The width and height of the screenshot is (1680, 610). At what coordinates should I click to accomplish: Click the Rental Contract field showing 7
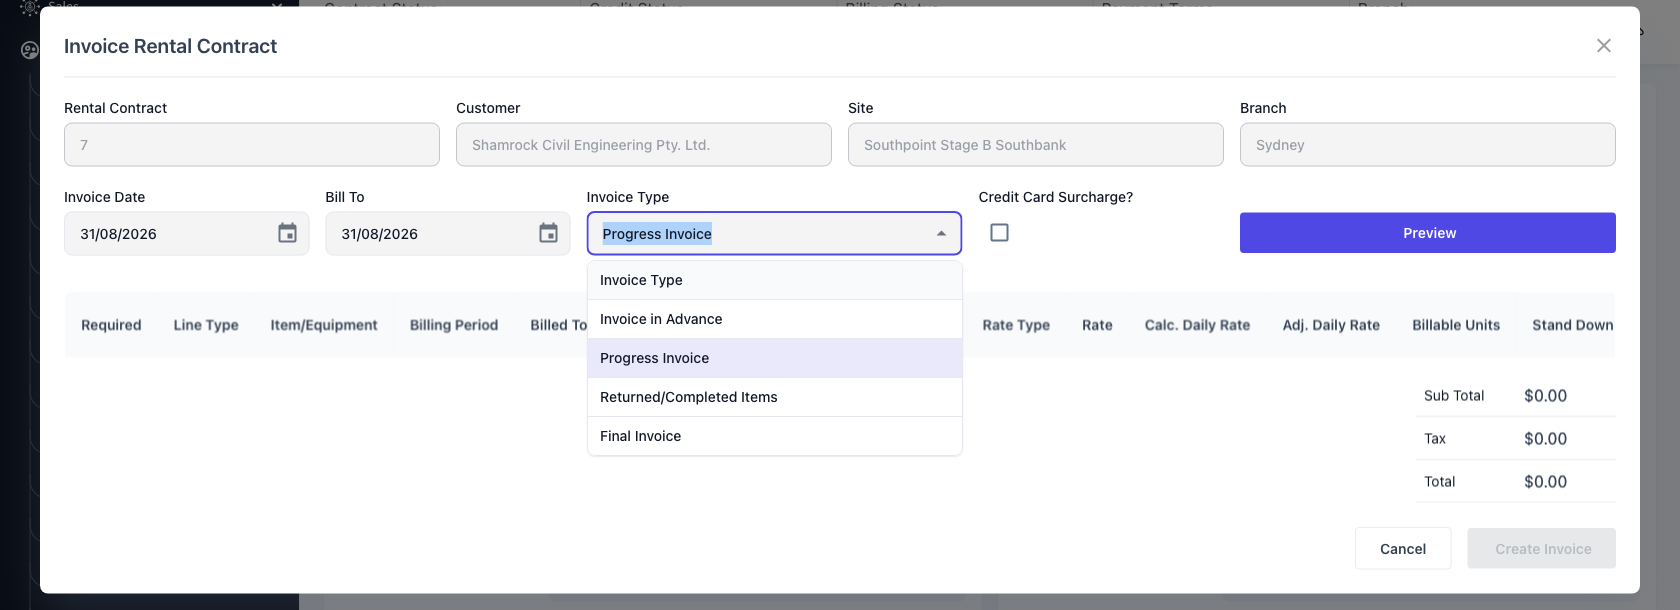[x=252, y=145]
